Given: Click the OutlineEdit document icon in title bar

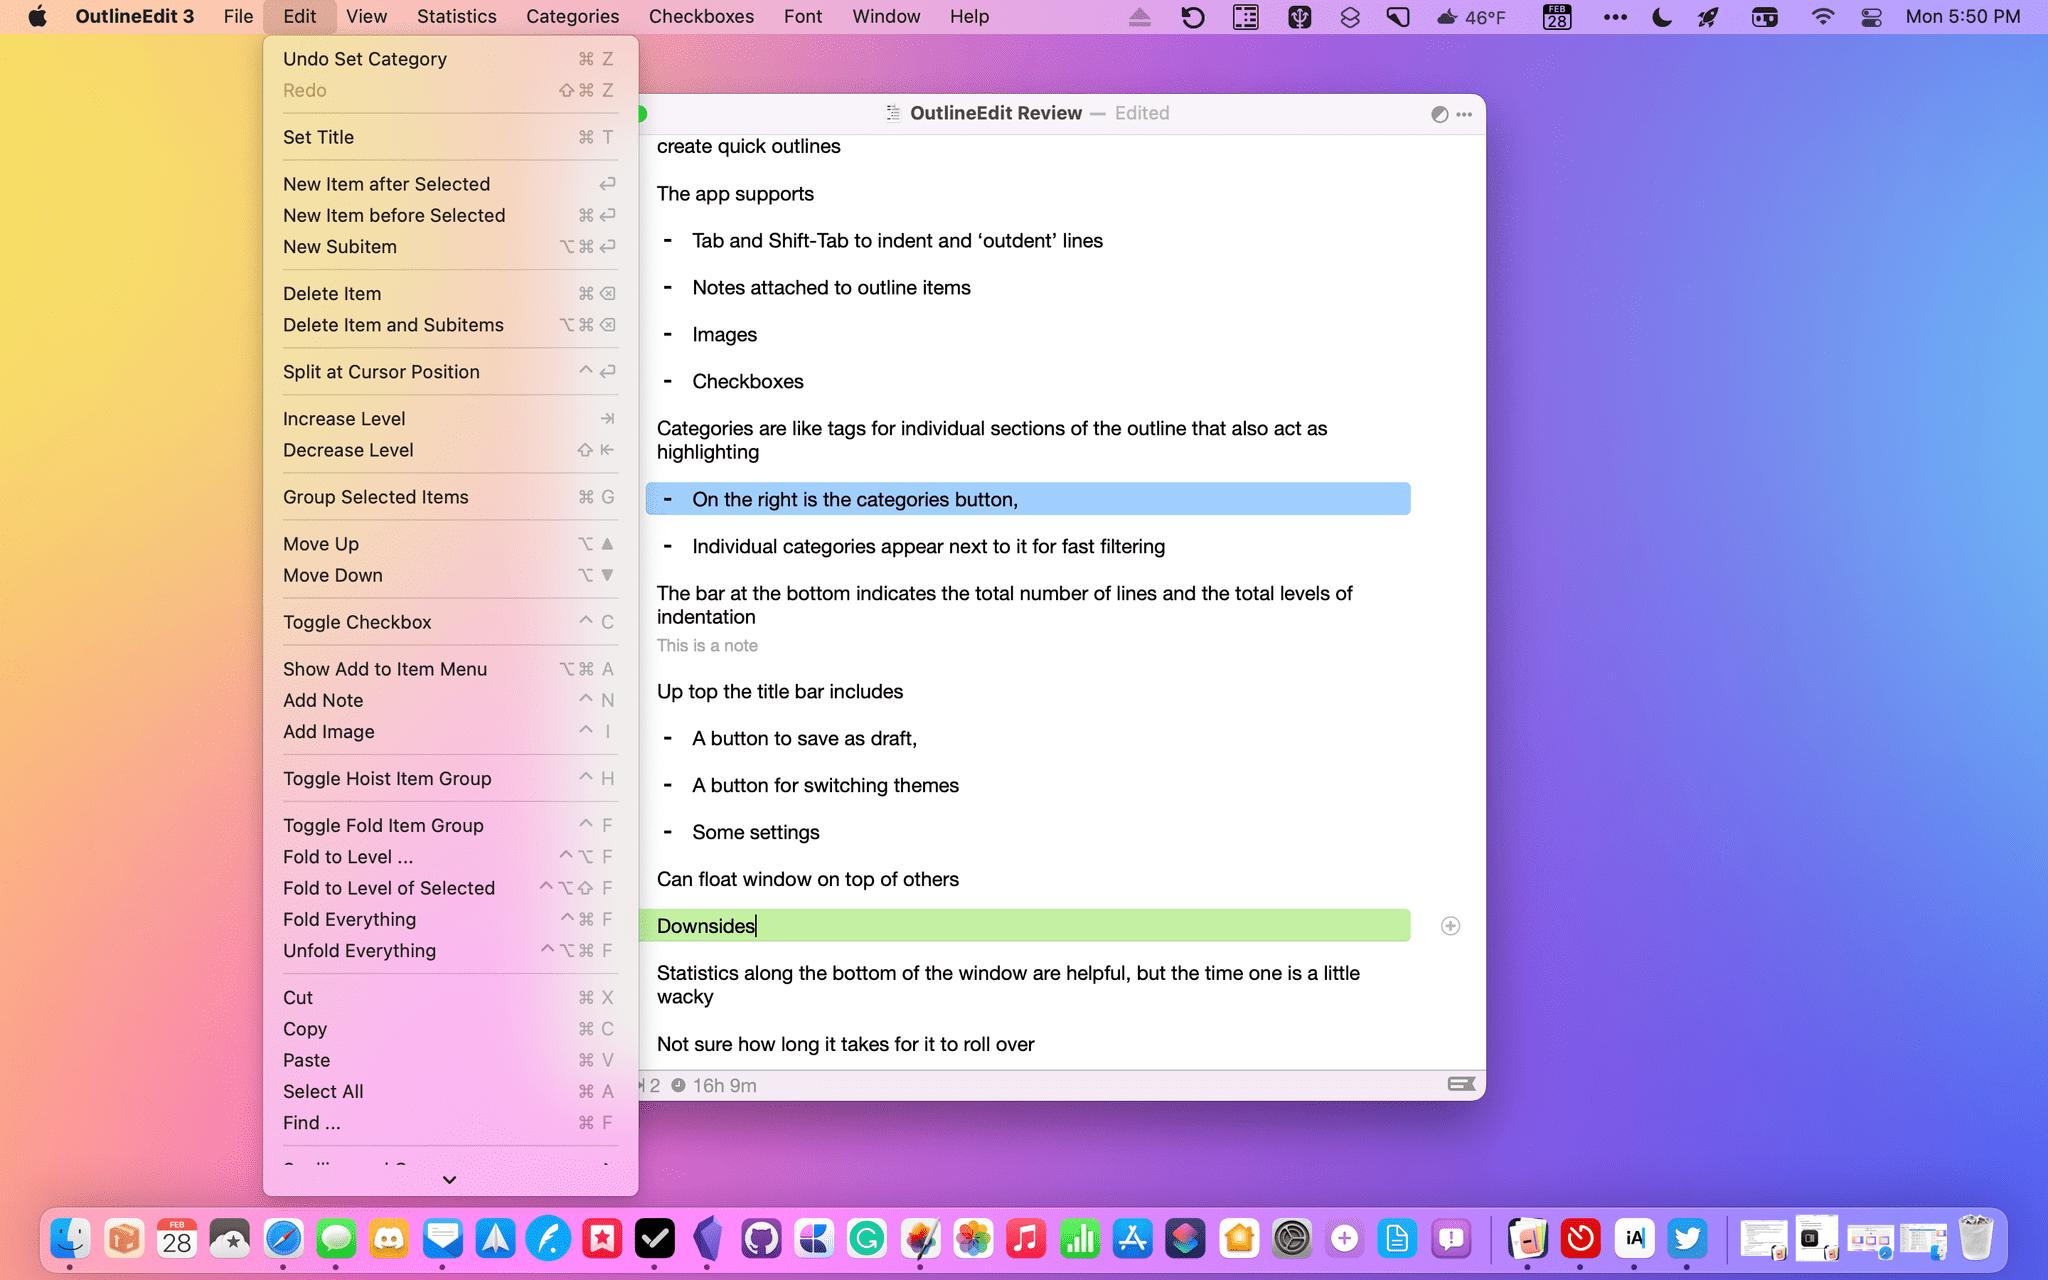Looking at the screenshot, I should point(892,112).
